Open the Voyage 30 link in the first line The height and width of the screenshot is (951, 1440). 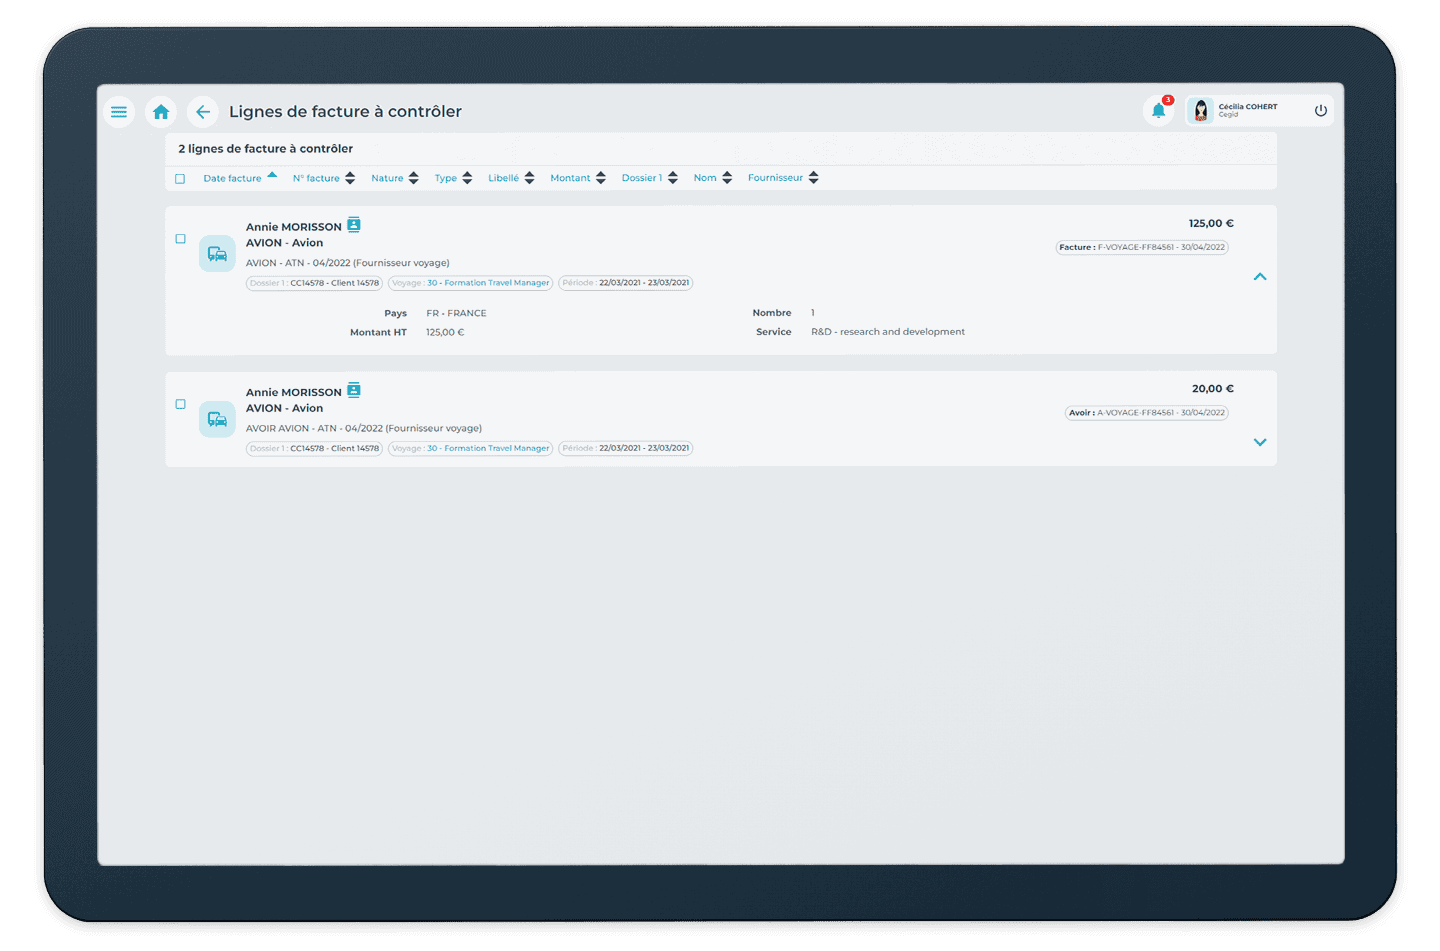tap(487, 283)
